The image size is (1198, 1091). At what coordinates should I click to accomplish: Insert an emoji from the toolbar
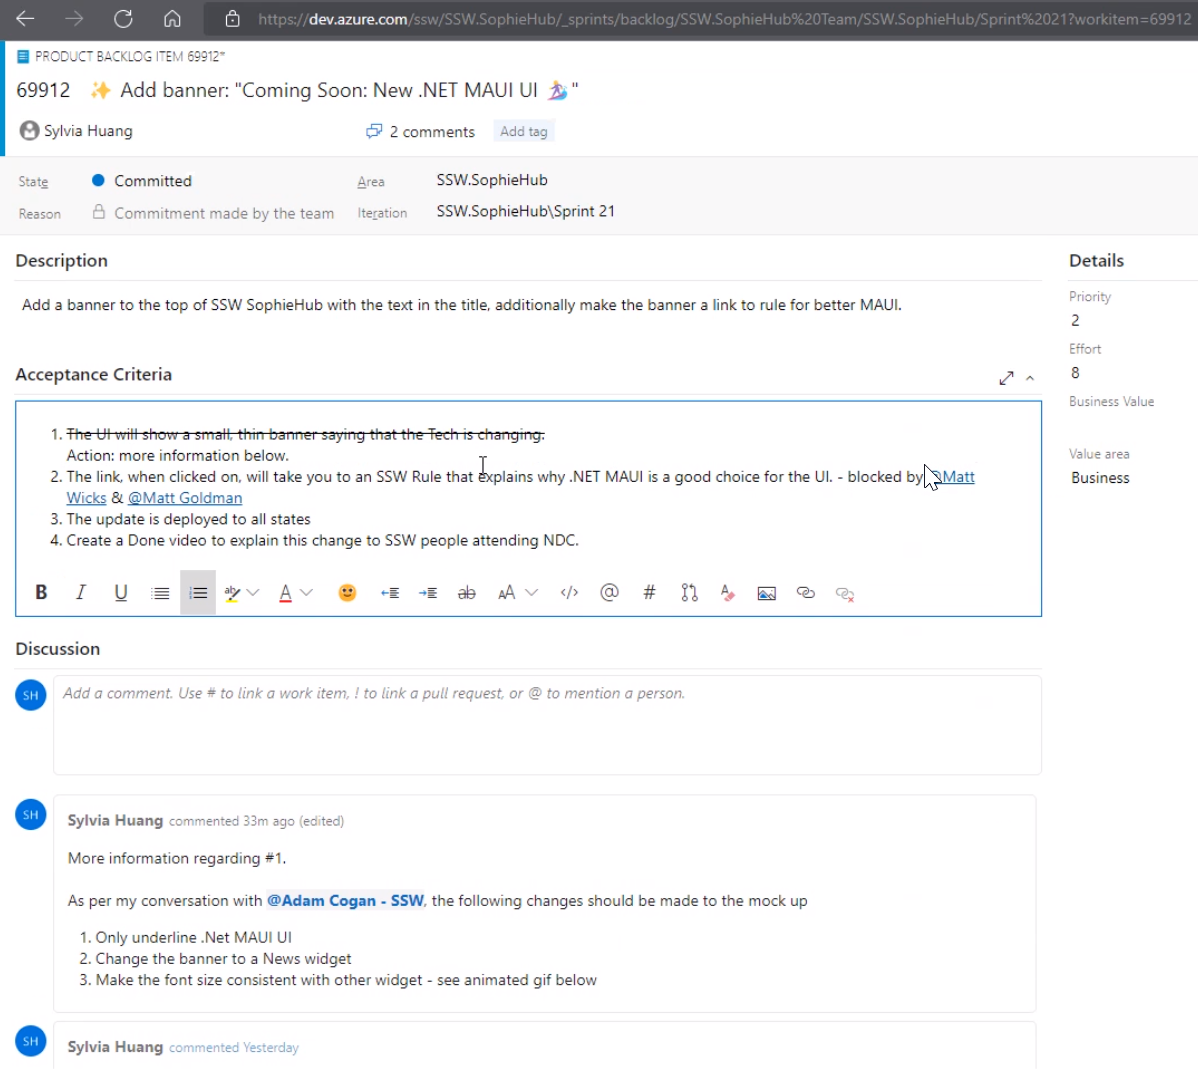pos(347,593)
